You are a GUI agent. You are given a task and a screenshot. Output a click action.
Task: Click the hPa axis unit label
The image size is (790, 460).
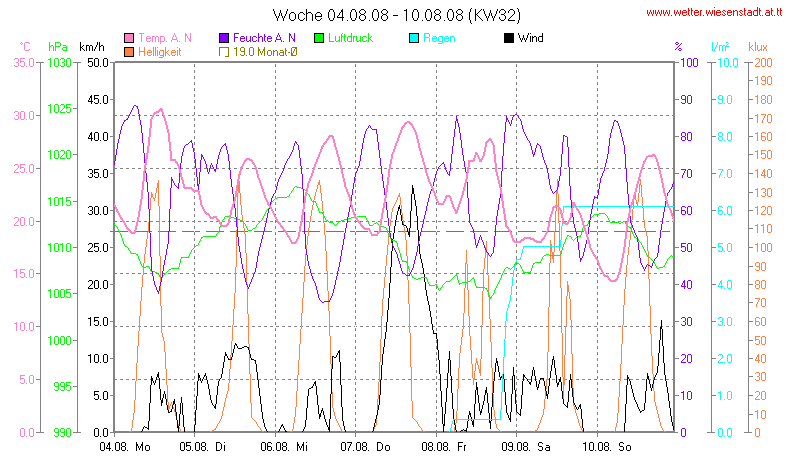click(58, 47)
